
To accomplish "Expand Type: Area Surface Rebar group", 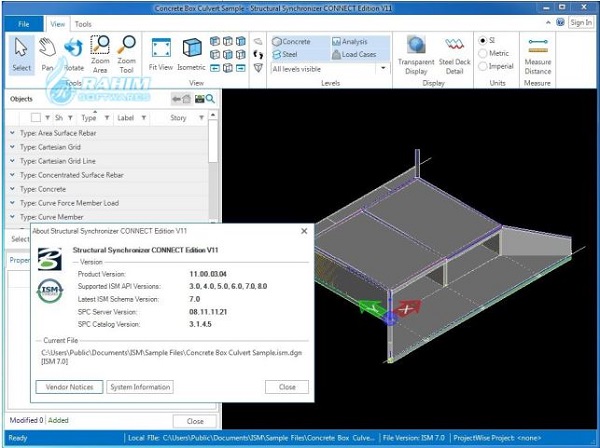I will tap(12, 133).
